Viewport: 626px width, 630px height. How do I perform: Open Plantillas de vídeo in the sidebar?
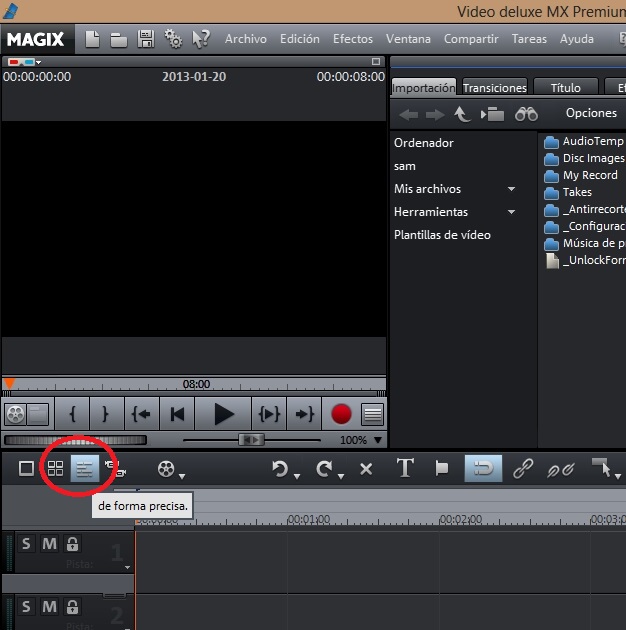click(x=442, y=235)
